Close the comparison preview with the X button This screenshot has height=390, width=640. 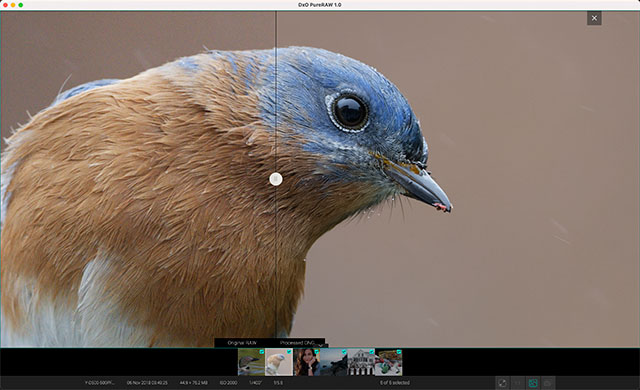point(594,18)
